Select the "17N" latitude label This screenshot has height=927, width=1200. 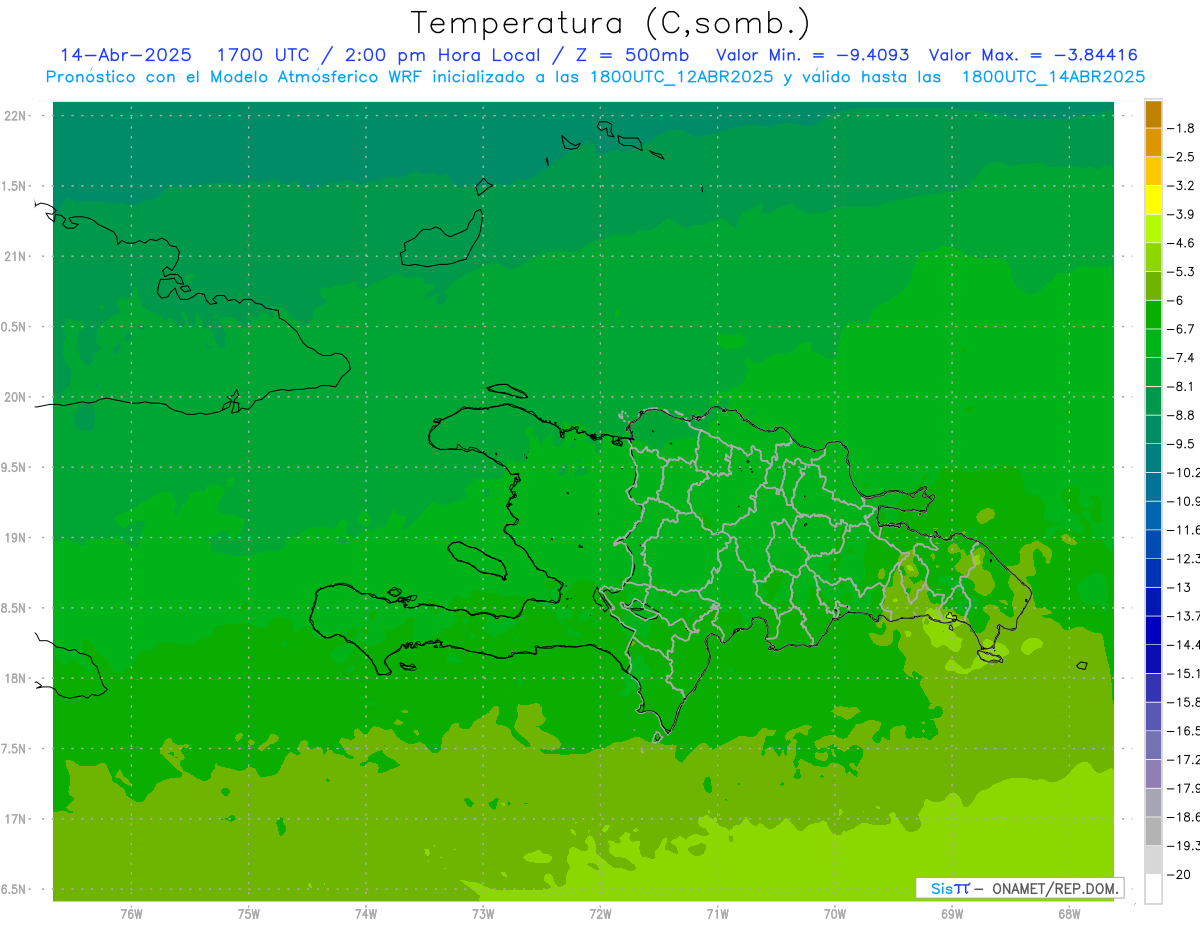[15, 820]
